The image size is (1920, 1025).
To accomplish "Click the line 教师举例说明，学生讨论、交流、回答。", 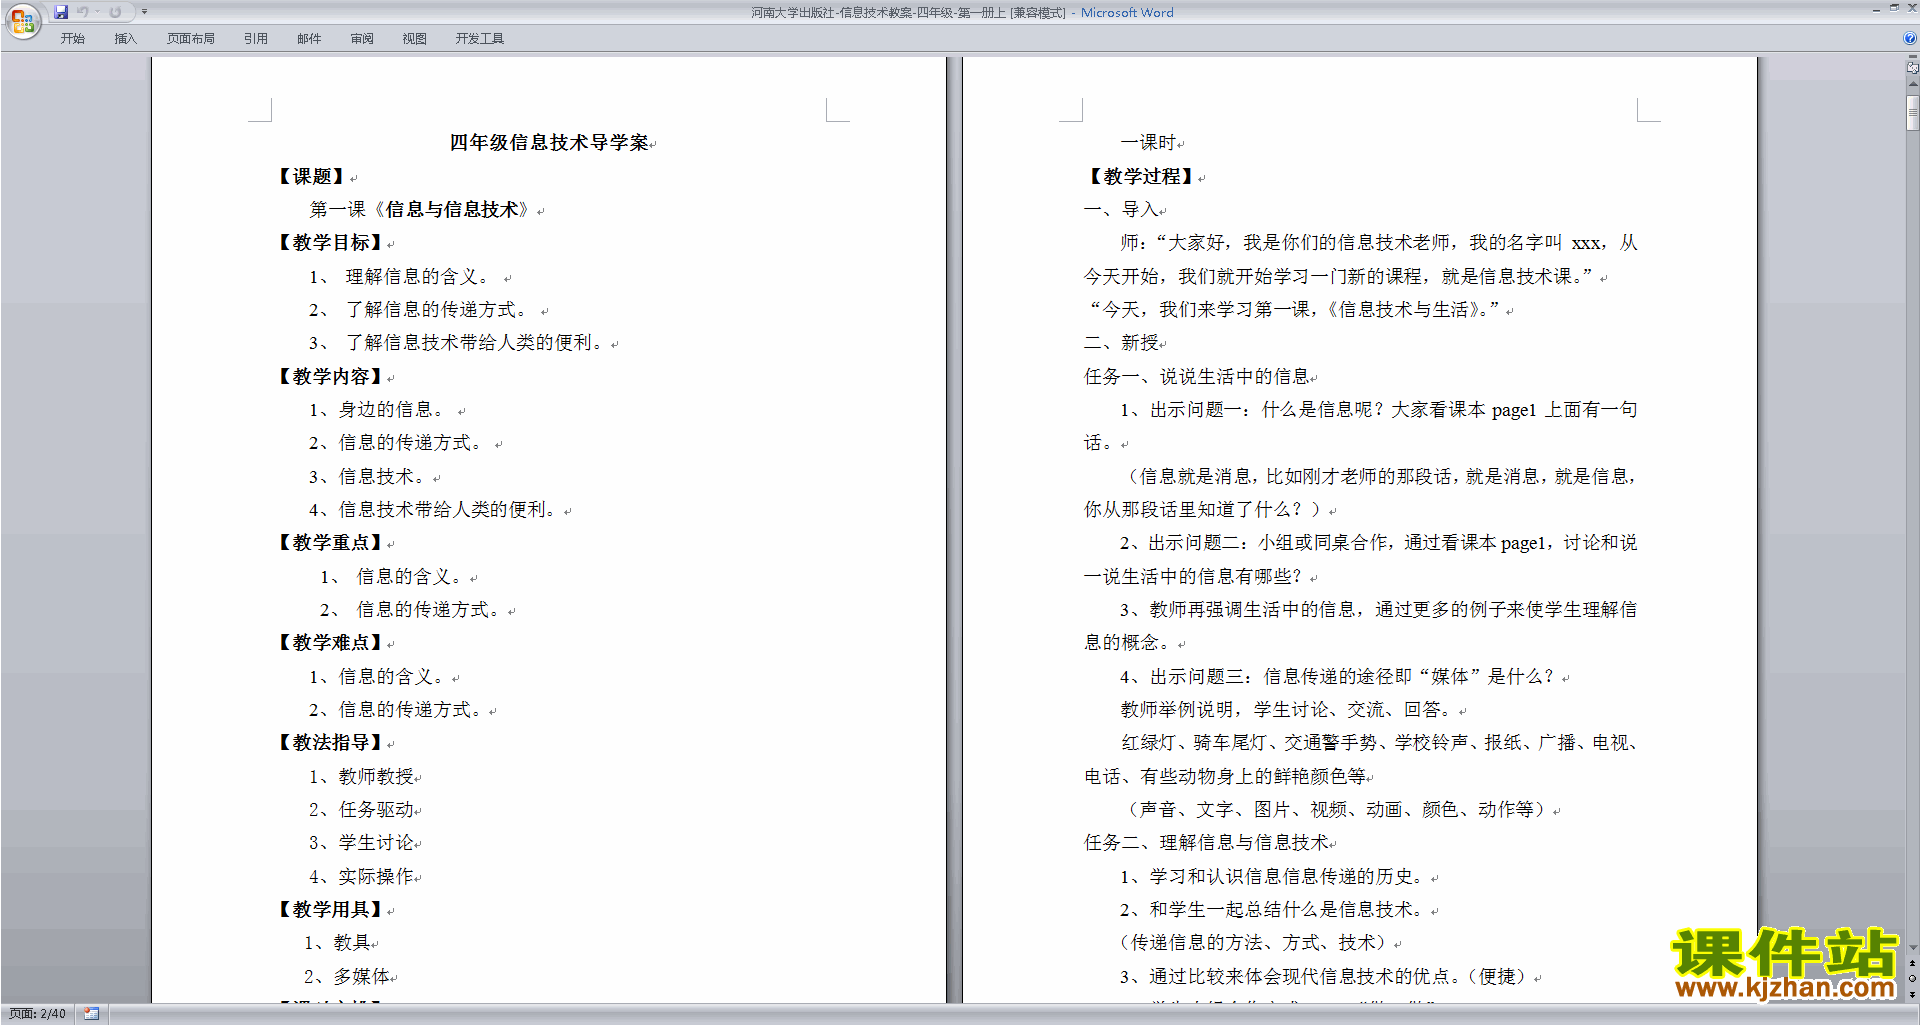I will tap(1289, 710).
